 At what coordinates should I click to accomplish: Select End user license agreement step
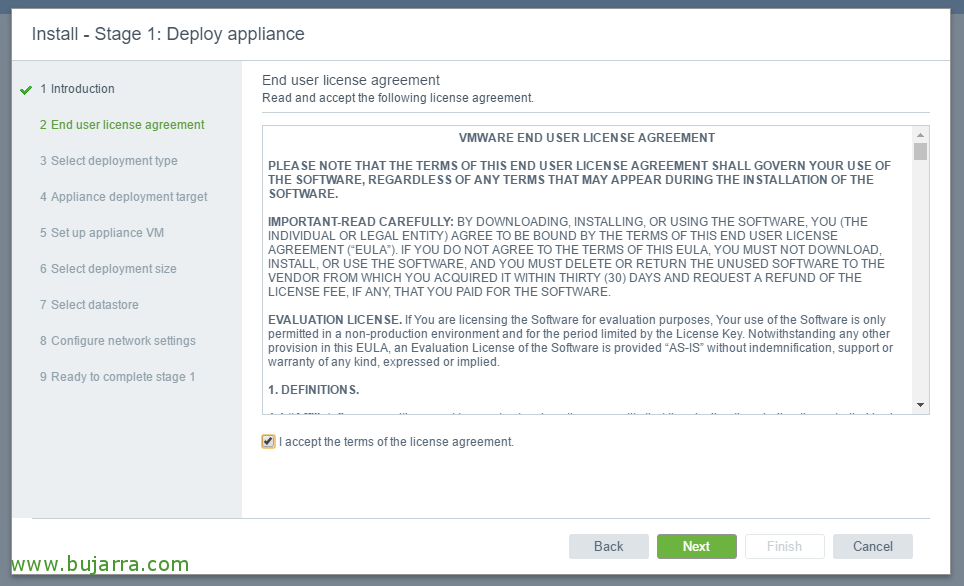pos(122,125)
